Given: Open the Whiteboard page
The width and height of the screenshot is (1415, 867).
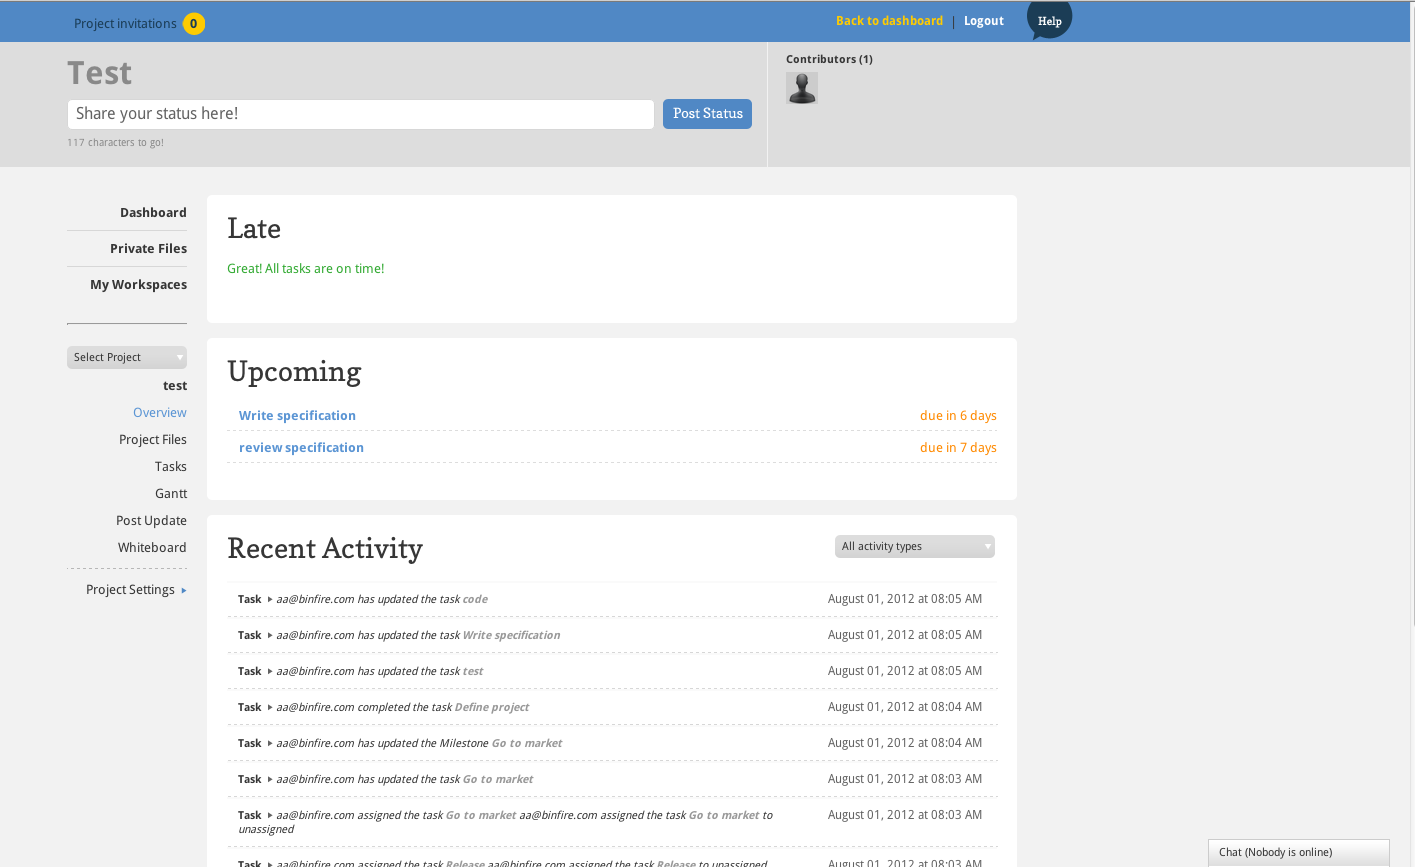Looking at the screenshot, I should [x=152, y=547].
